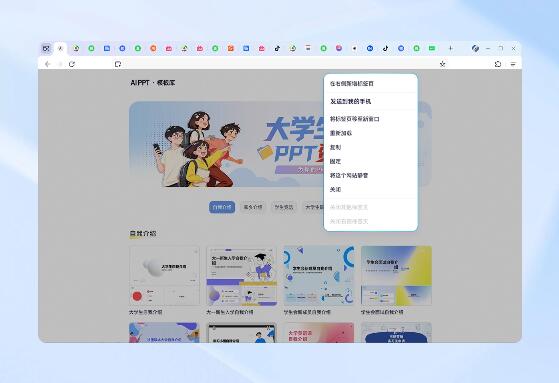Select 重新加载 in the tab context menu
The image size is (559, 383).
(x=371, y=133)
